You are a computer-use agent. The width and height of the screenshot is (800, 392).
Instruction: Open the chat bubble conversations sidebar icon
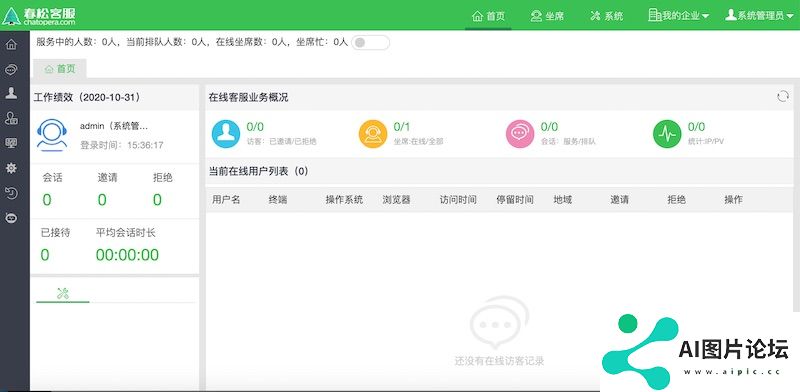point(11,69)
